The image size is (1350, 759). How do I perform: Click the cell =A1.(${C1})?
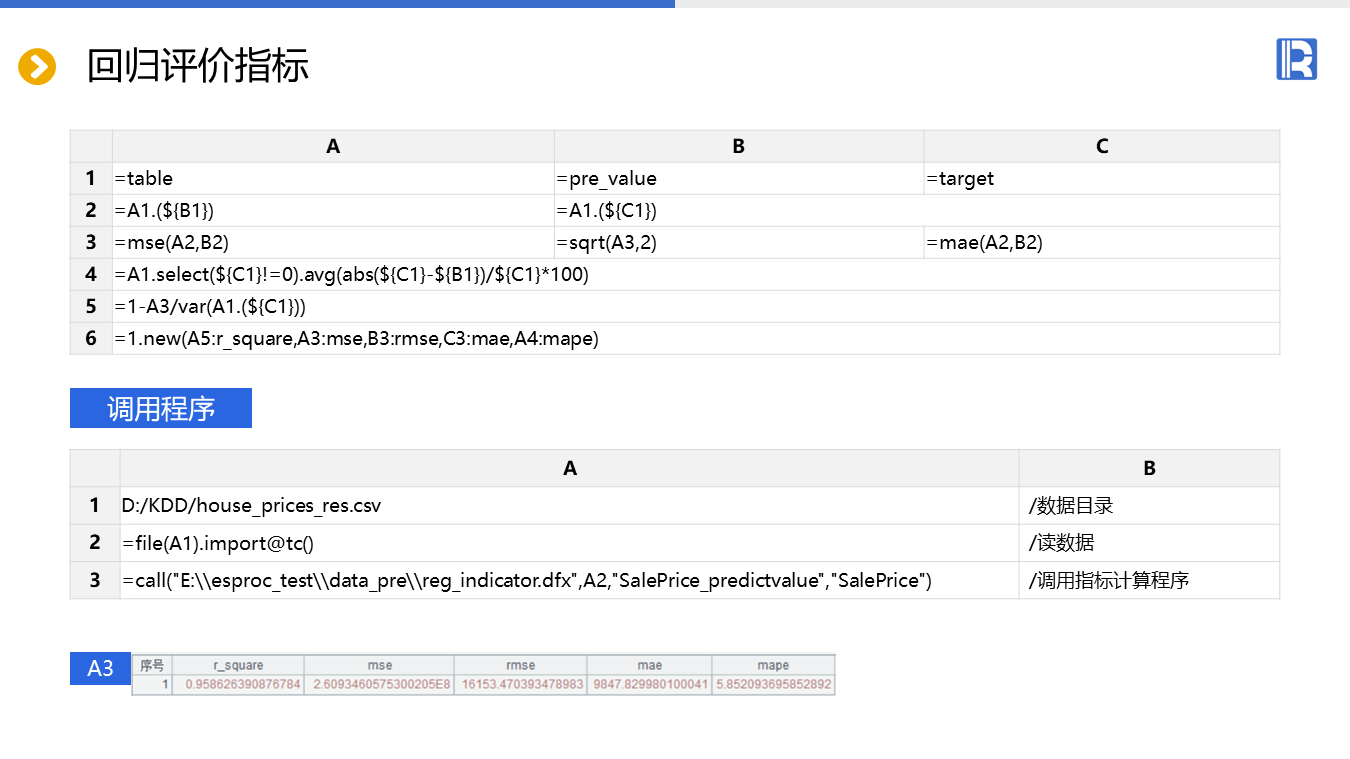(x=917, y=211)
